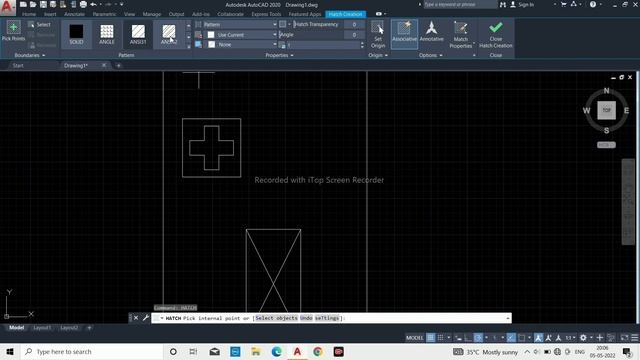
Task: Open status bar customization hamburger menu
Action: pyautogui.click(x=635, y=338)
